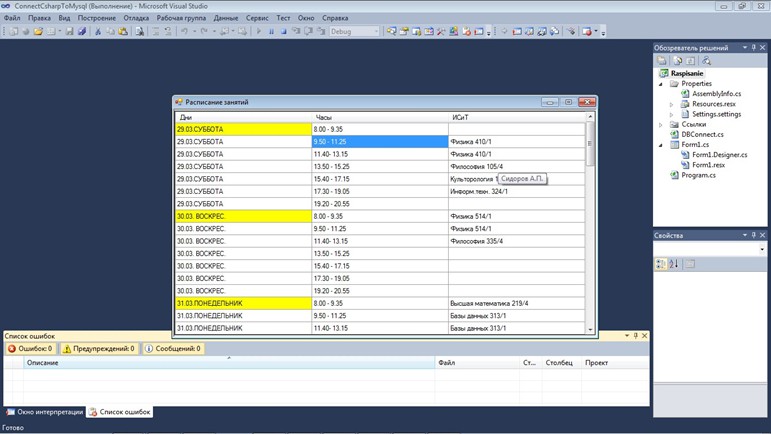Screen dimensions: 771x434
Task: Click the categorized view icon in Properties panel
Action: click(x=661, y=264)
